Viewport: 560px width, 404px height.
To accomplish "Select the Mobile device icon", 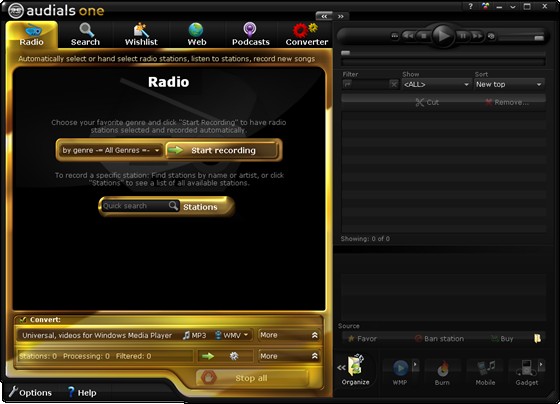I will [x=486, y=368].
